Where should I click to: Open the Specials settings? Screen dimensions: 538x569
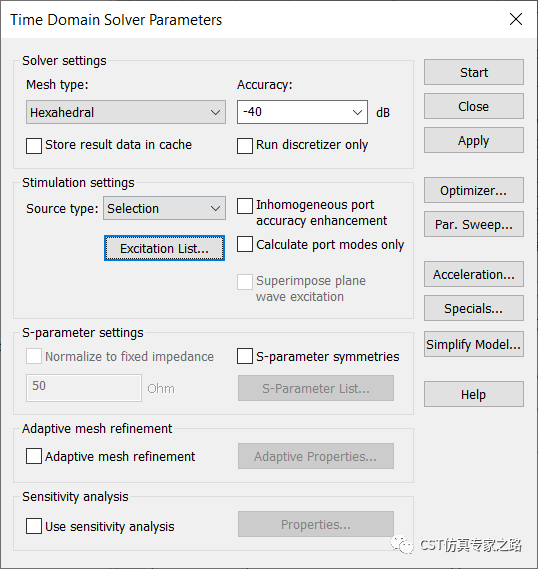coord(473,308)
